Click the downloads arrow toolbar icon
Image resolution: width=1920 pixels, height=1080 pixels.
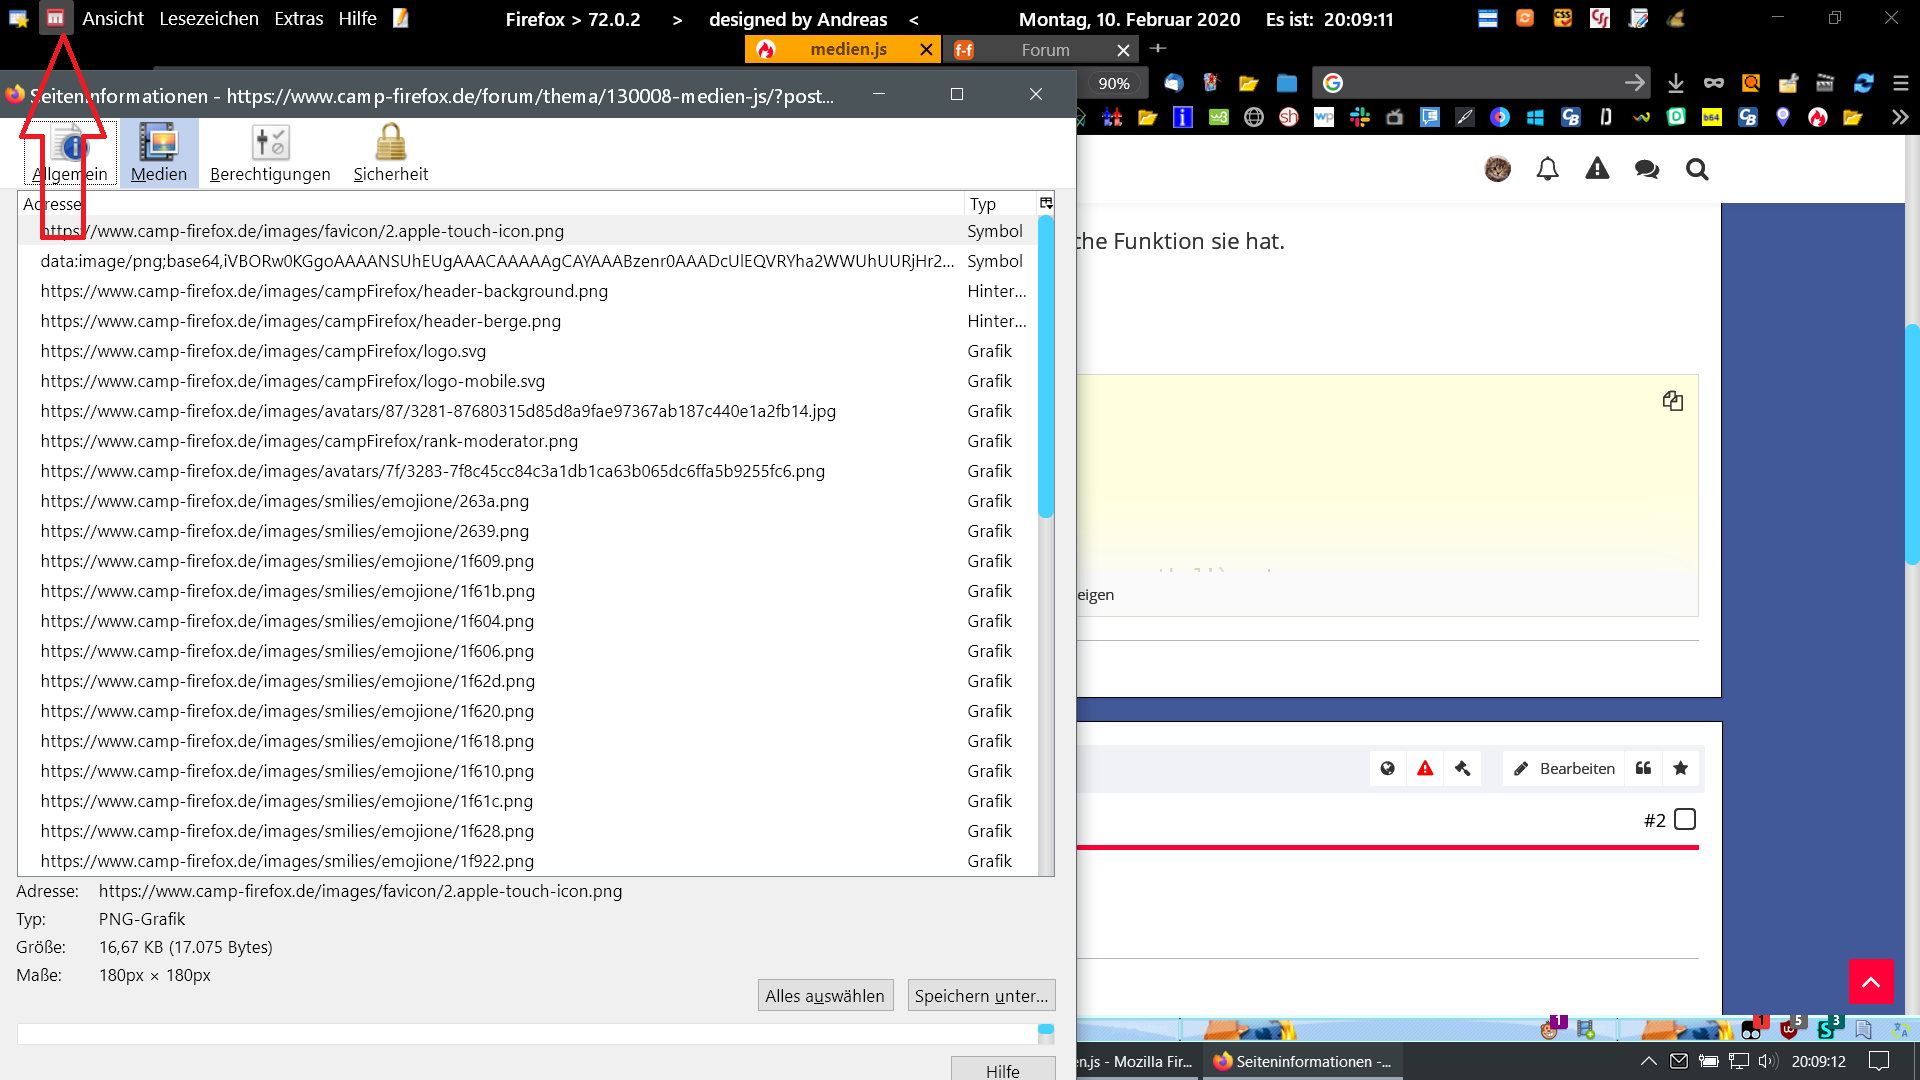[1676, 83]
